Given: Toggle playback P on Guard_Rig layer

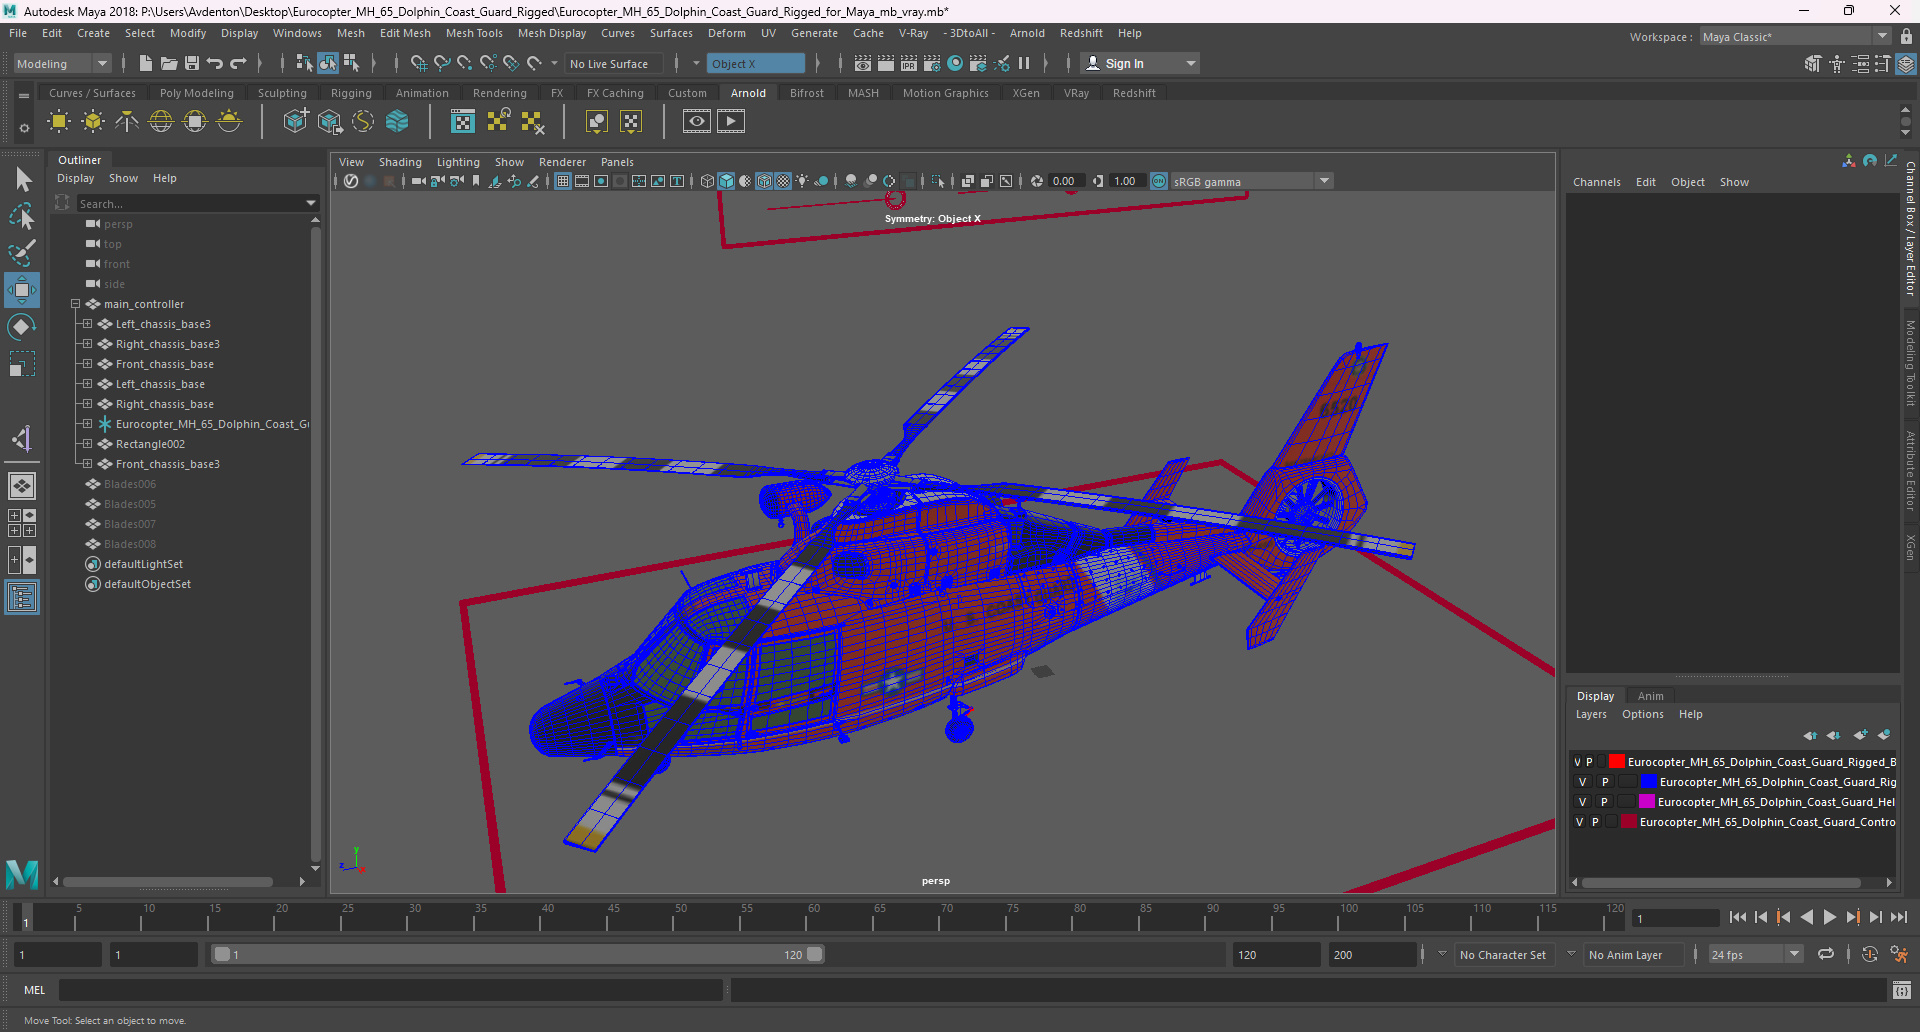Looking at the screenshot, I should [1605, 782].
